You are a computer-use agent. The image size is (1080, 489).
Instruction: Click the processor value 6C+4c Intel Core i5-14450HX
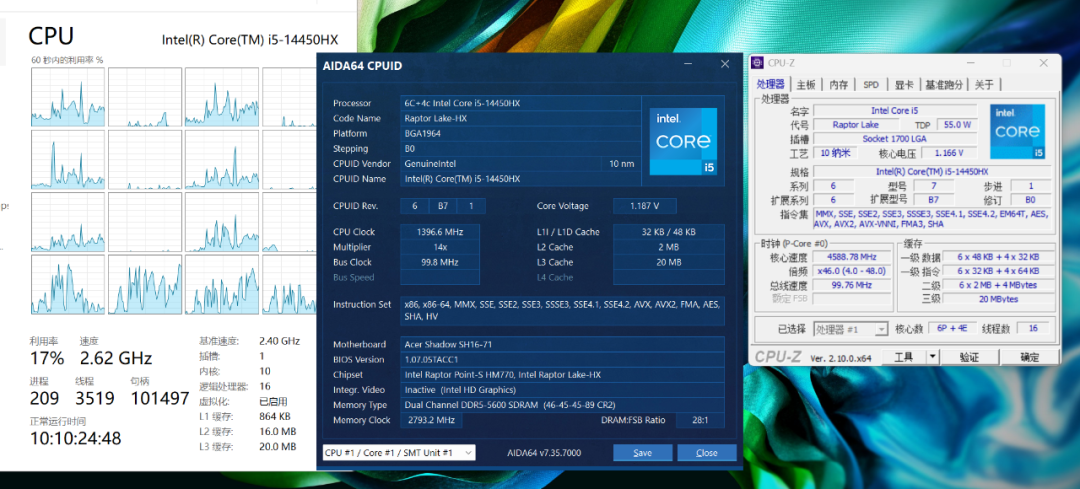[x=520, y=103]
